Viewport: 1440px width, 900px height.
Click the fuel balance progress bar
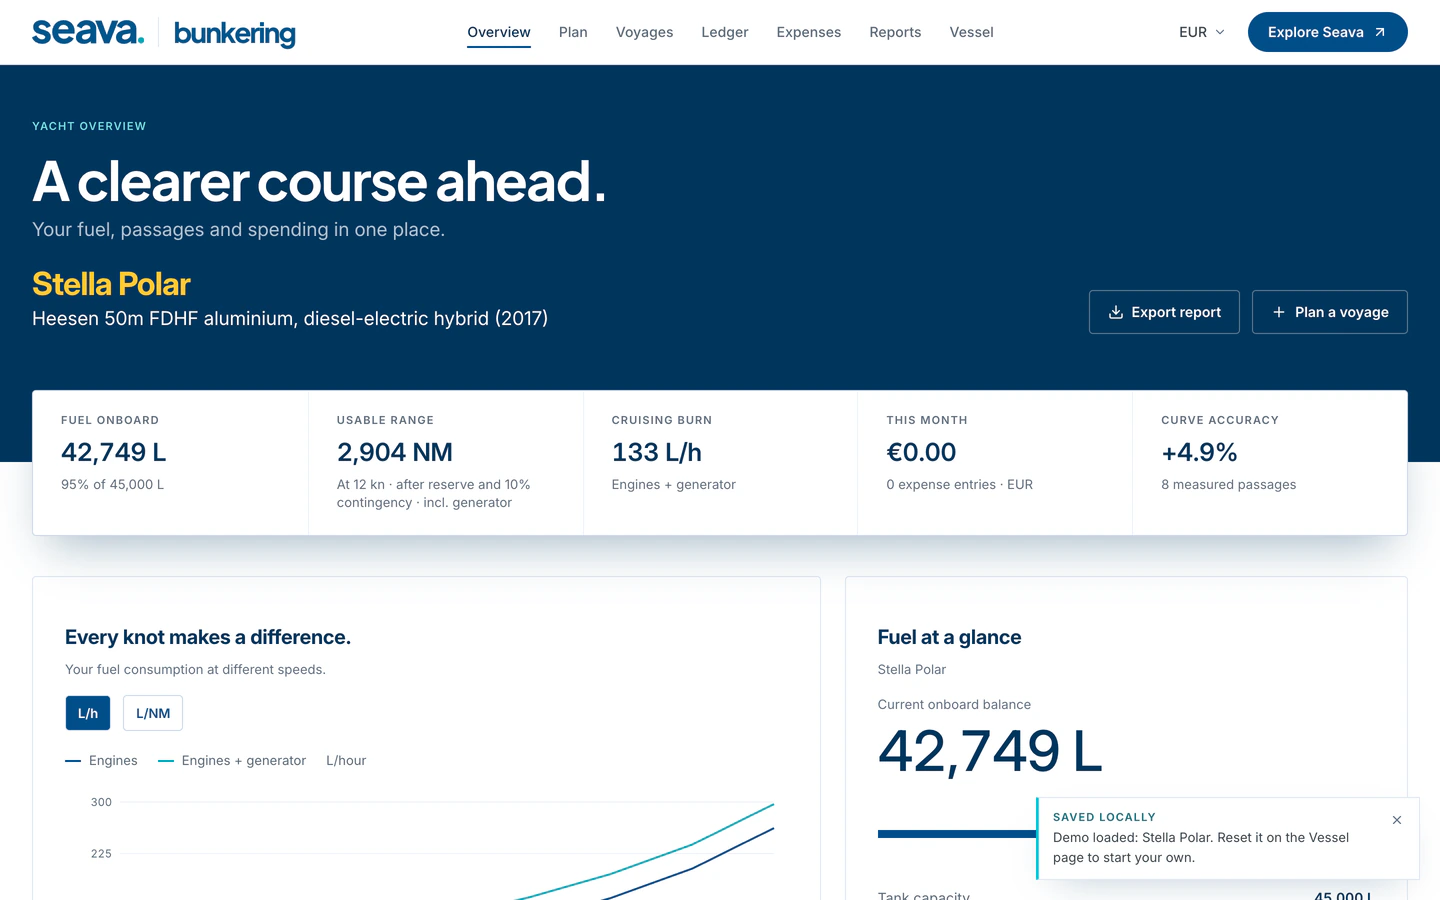pyautogui.click(x=957, y=834)
